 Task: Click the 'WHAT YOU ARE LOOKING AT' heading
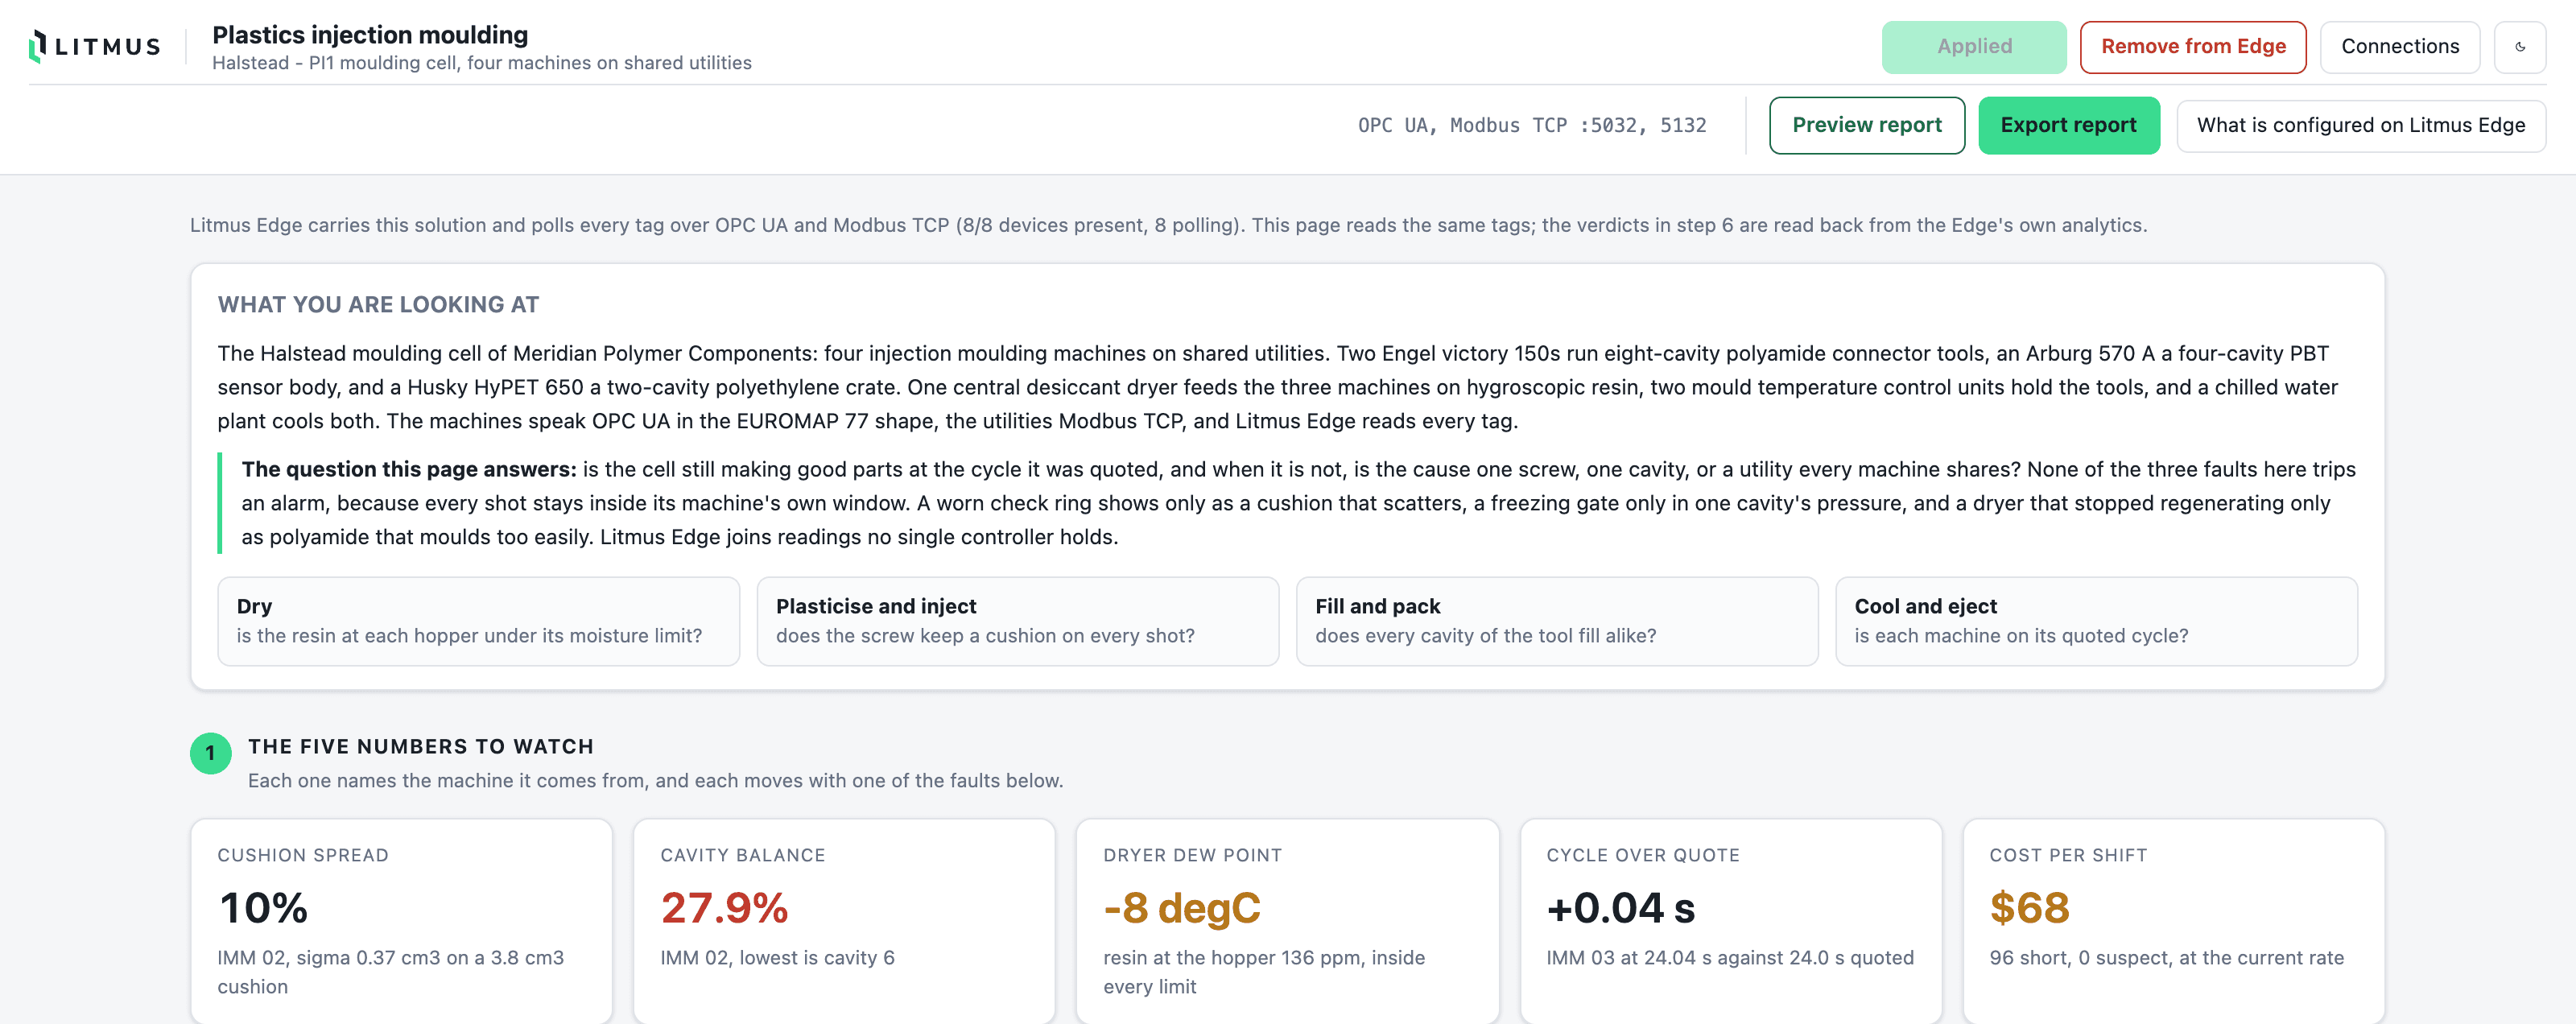[378, 305]
